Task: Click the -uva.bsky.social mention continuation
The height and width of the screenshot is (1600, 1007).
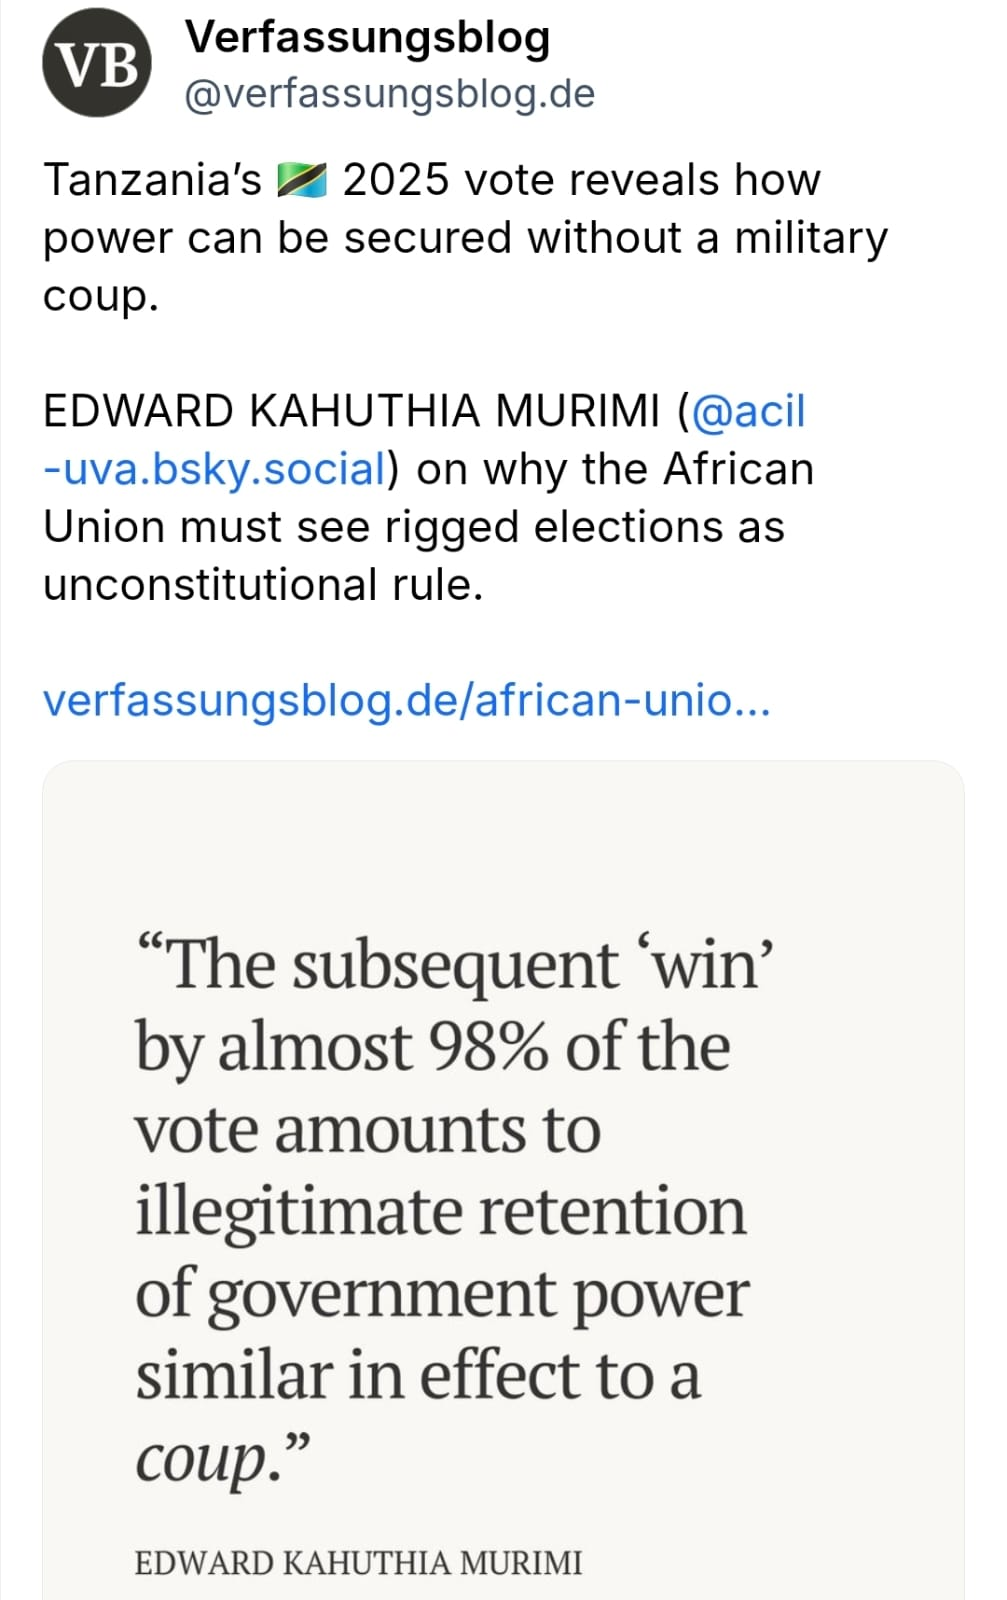Action: coord(215,469)
